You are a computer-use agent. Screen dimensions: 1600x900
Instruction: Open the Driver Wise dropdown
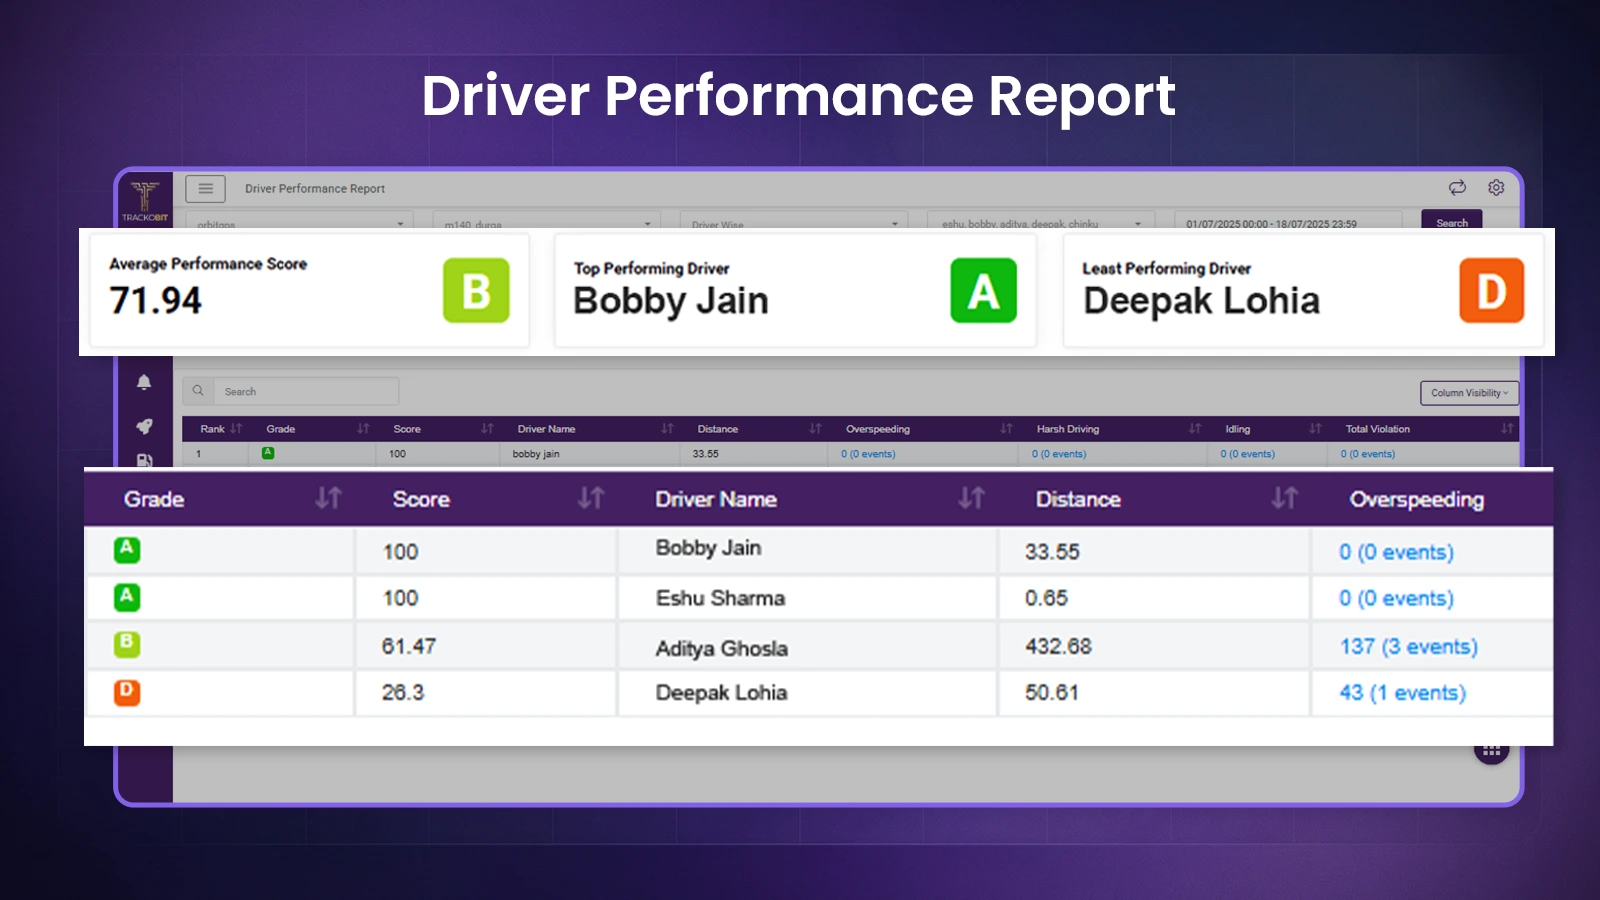pos(795,222)
